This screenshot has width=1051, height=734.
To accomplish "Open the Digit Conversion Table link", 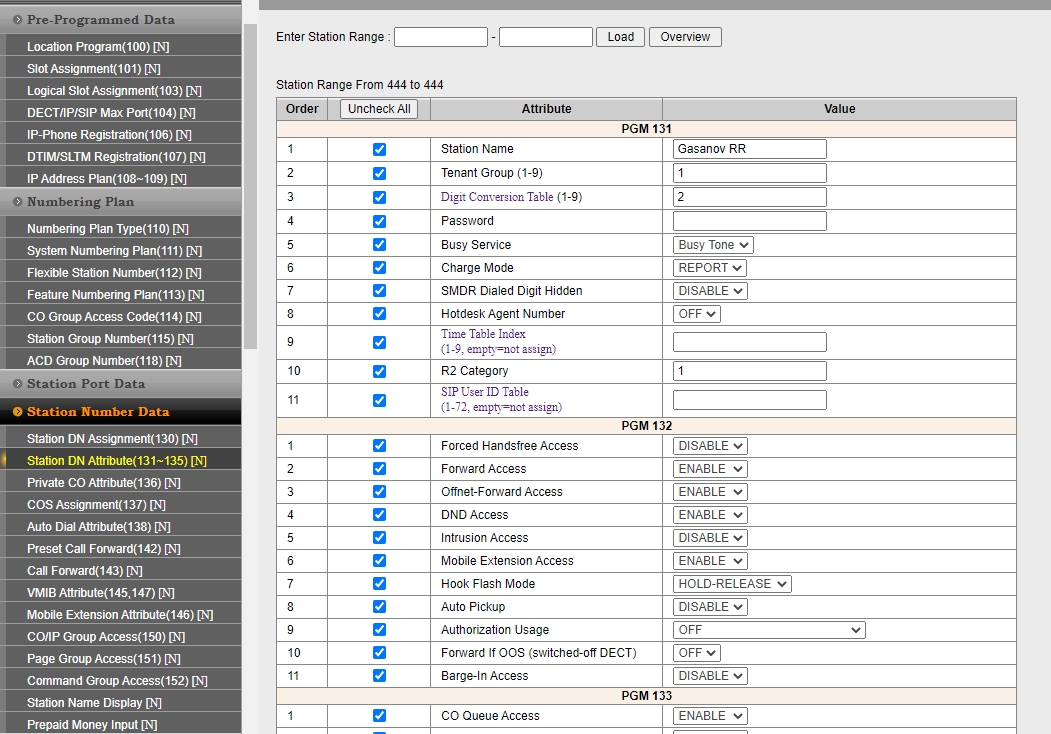I will tap(497, 197).
